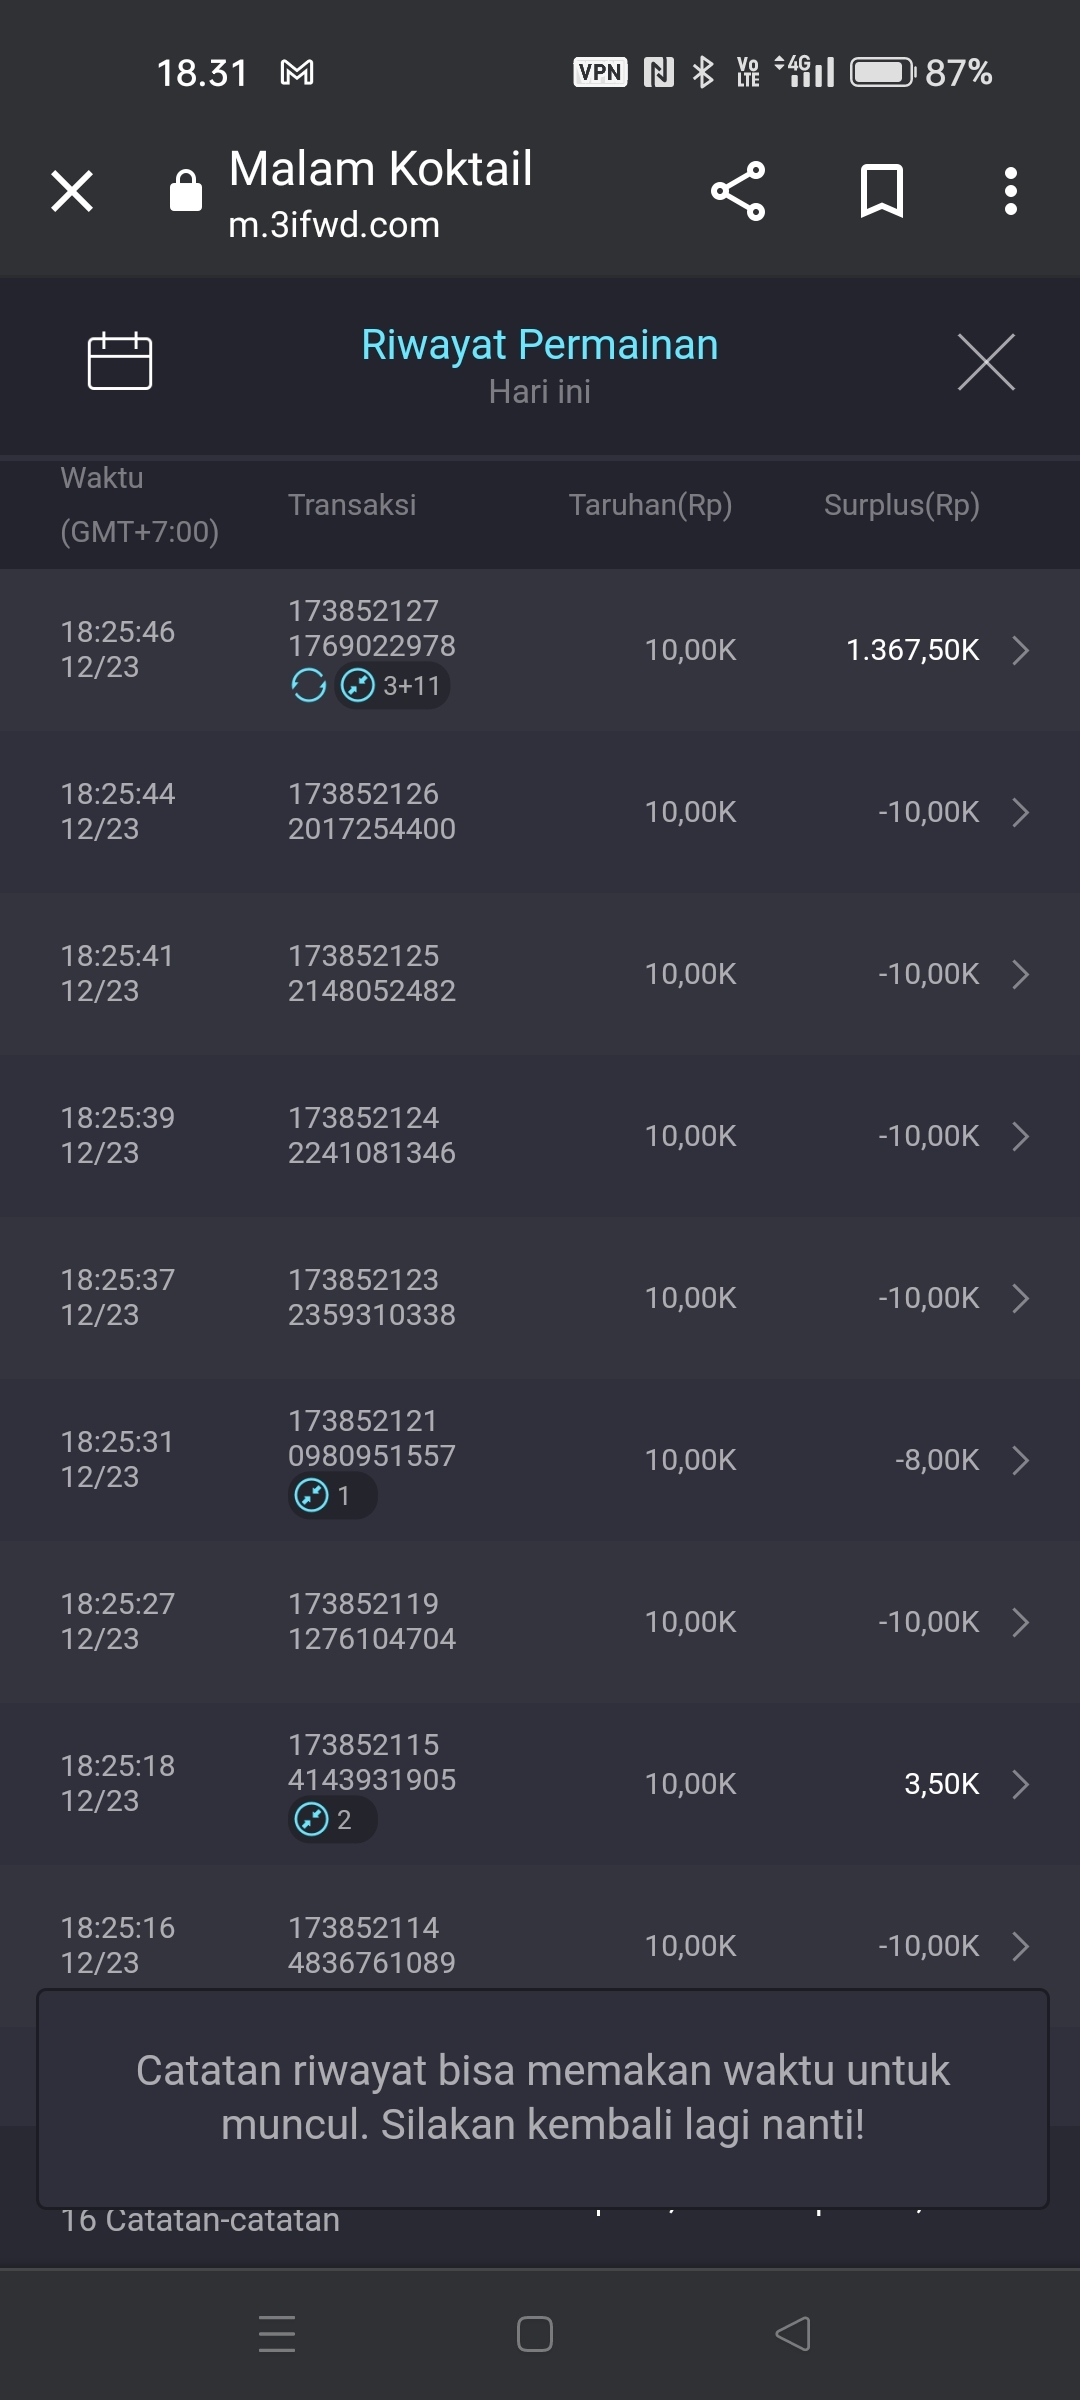Tap the browser share icon
This screenshot has width=1080, height=2400.
click(738, 191)
